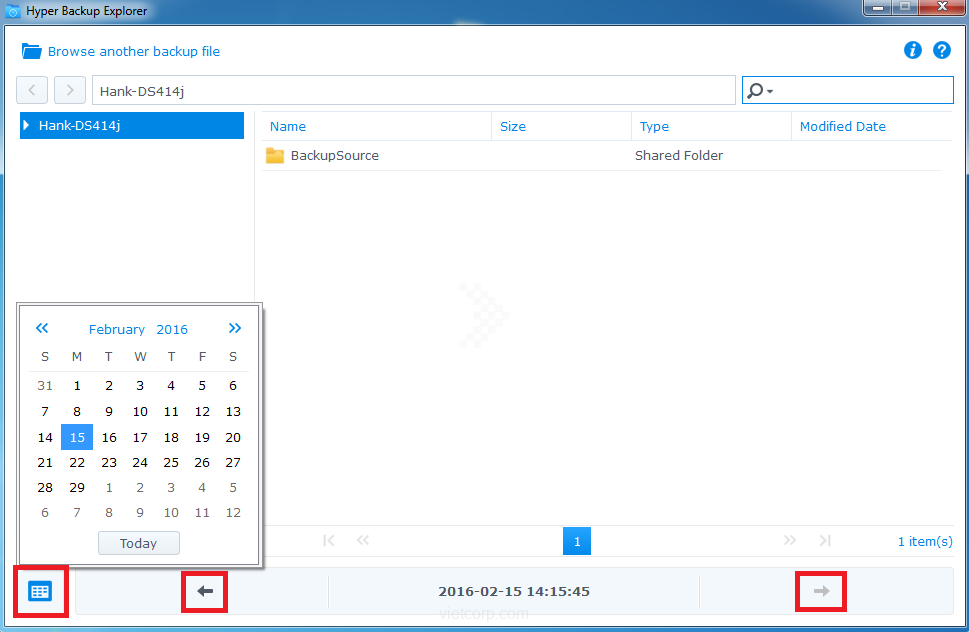Screen dimensions: 969x632
Task: Select page 1 in the pagination bar
Action: [576, 541]
